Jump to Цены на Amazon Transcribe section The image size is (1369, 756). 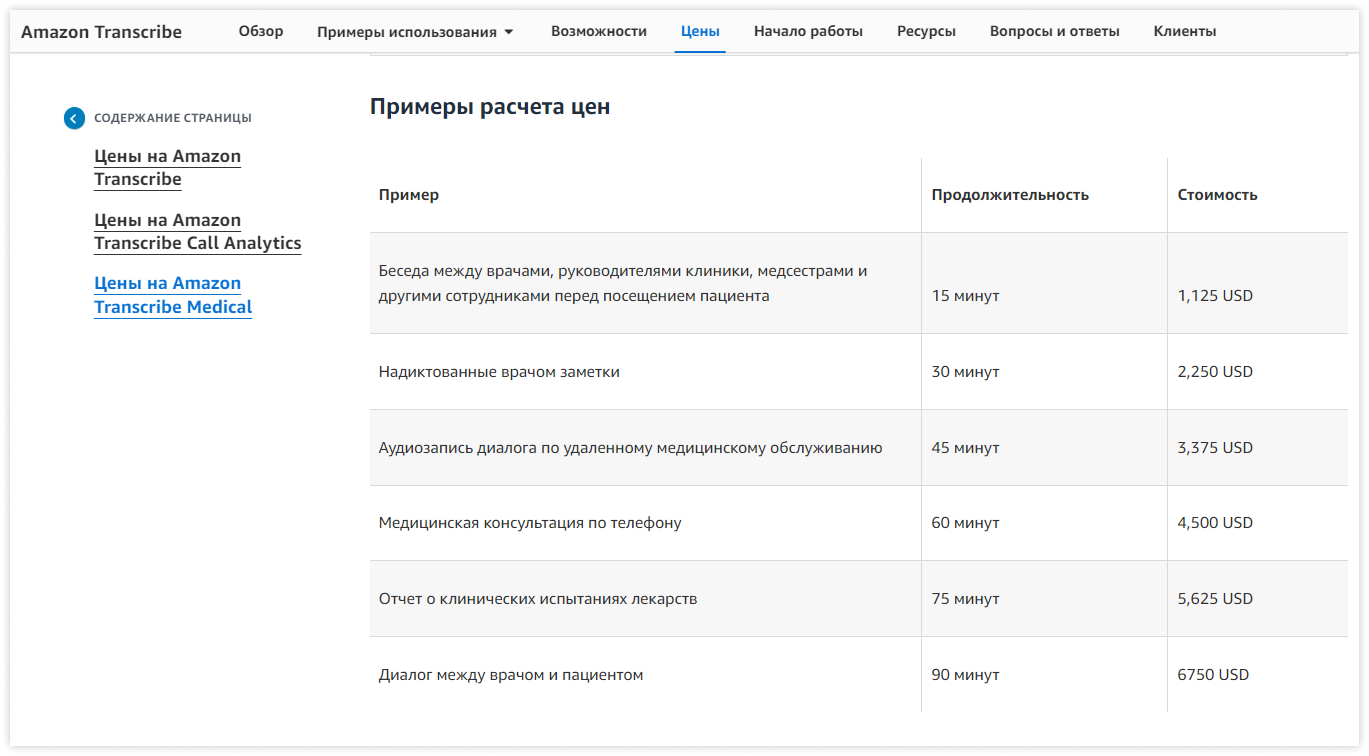[167, 168]
